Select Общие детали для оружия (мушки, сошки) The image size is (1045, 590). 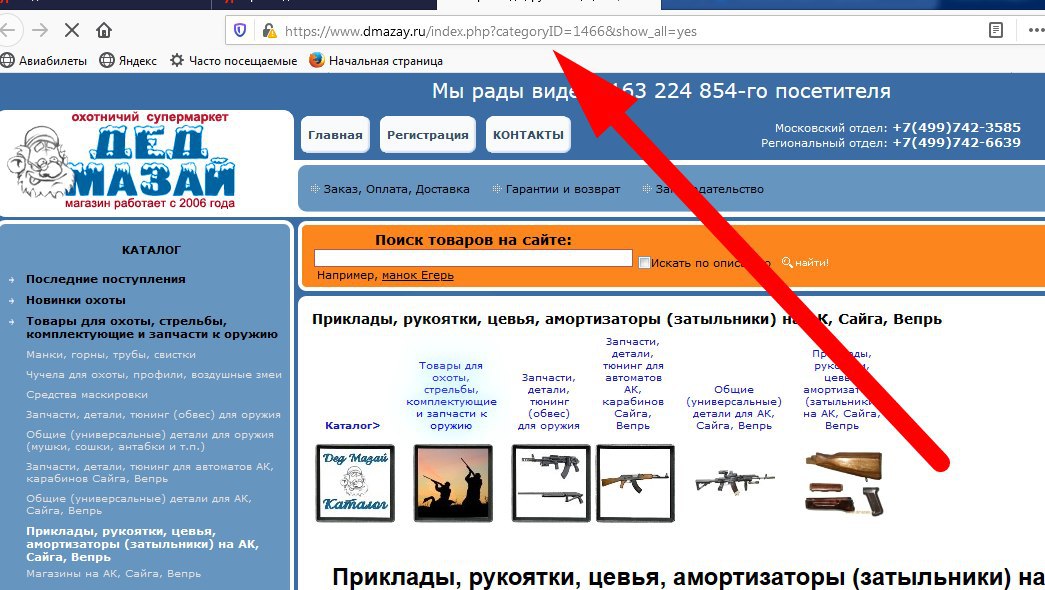click(x=150, y=441)
